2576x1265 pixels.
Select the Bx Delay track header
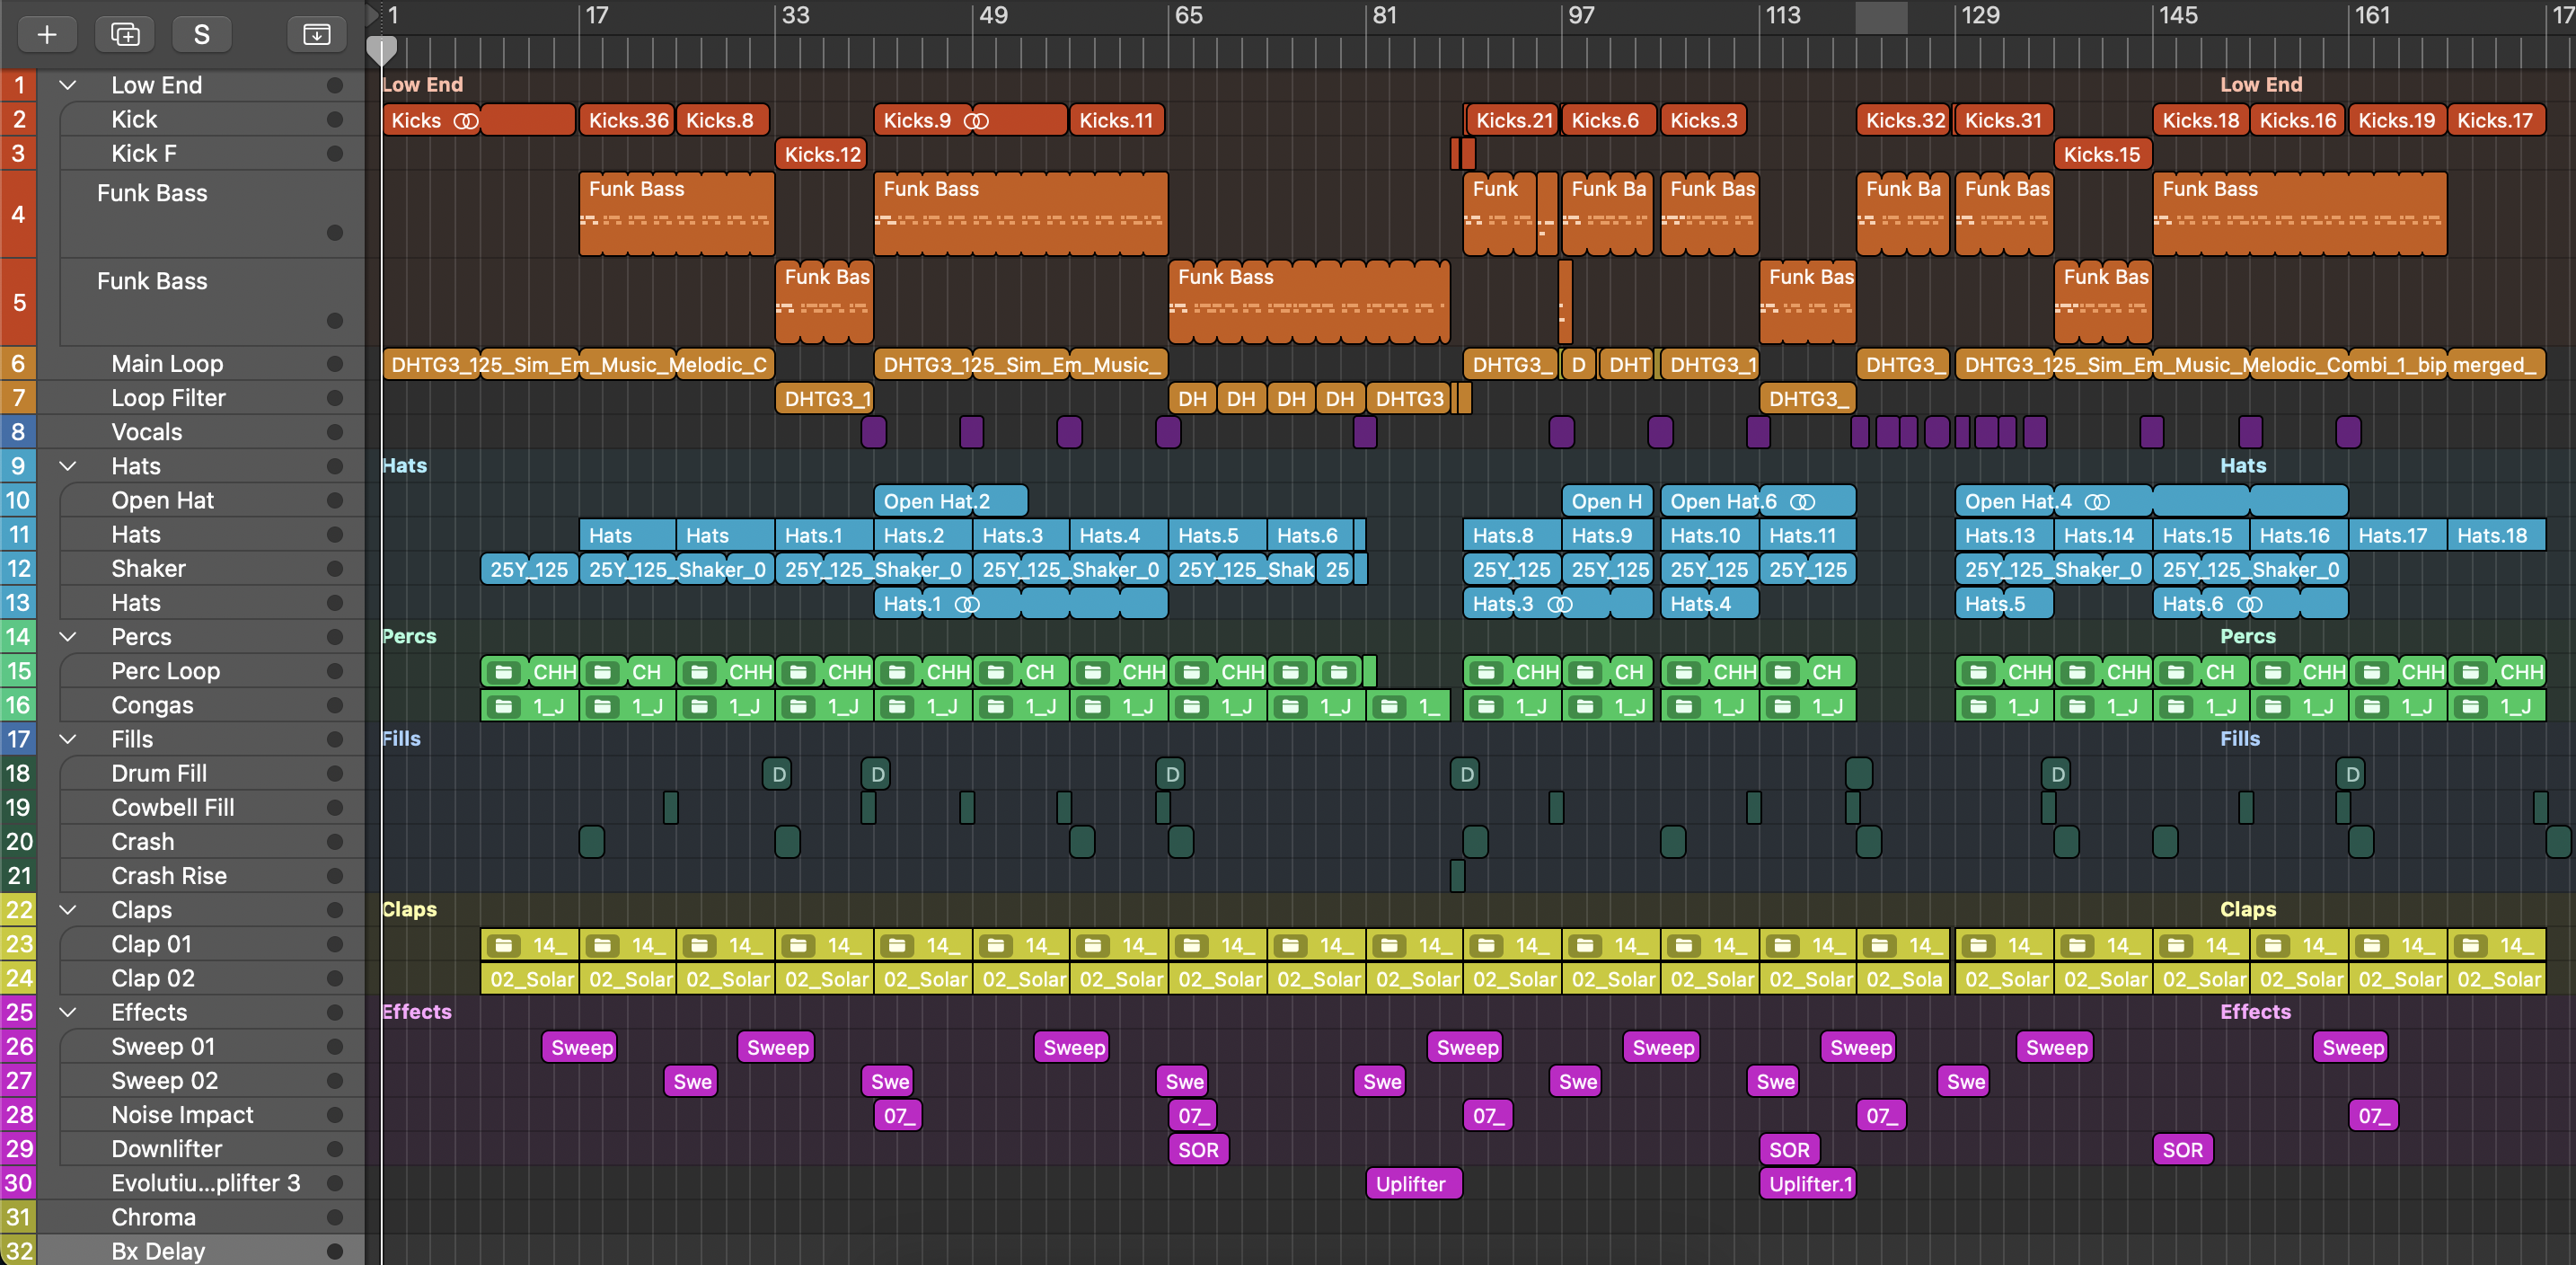158,1251
